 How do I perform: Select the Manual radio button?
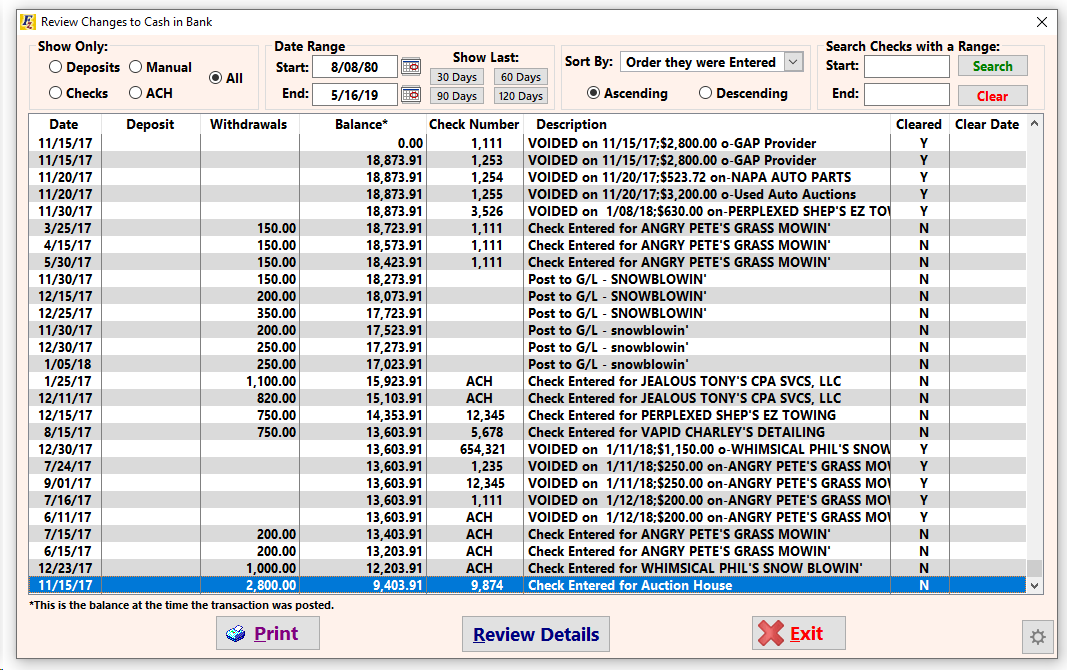click(x=135, y=67)
